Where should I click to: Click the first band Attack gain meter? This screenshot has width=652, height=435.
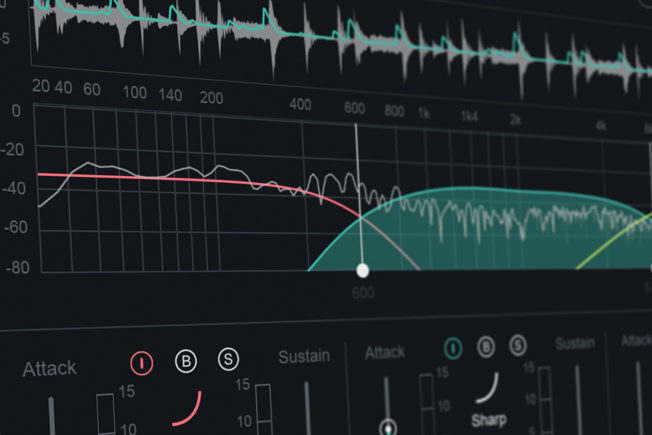[x=106, y=413]
